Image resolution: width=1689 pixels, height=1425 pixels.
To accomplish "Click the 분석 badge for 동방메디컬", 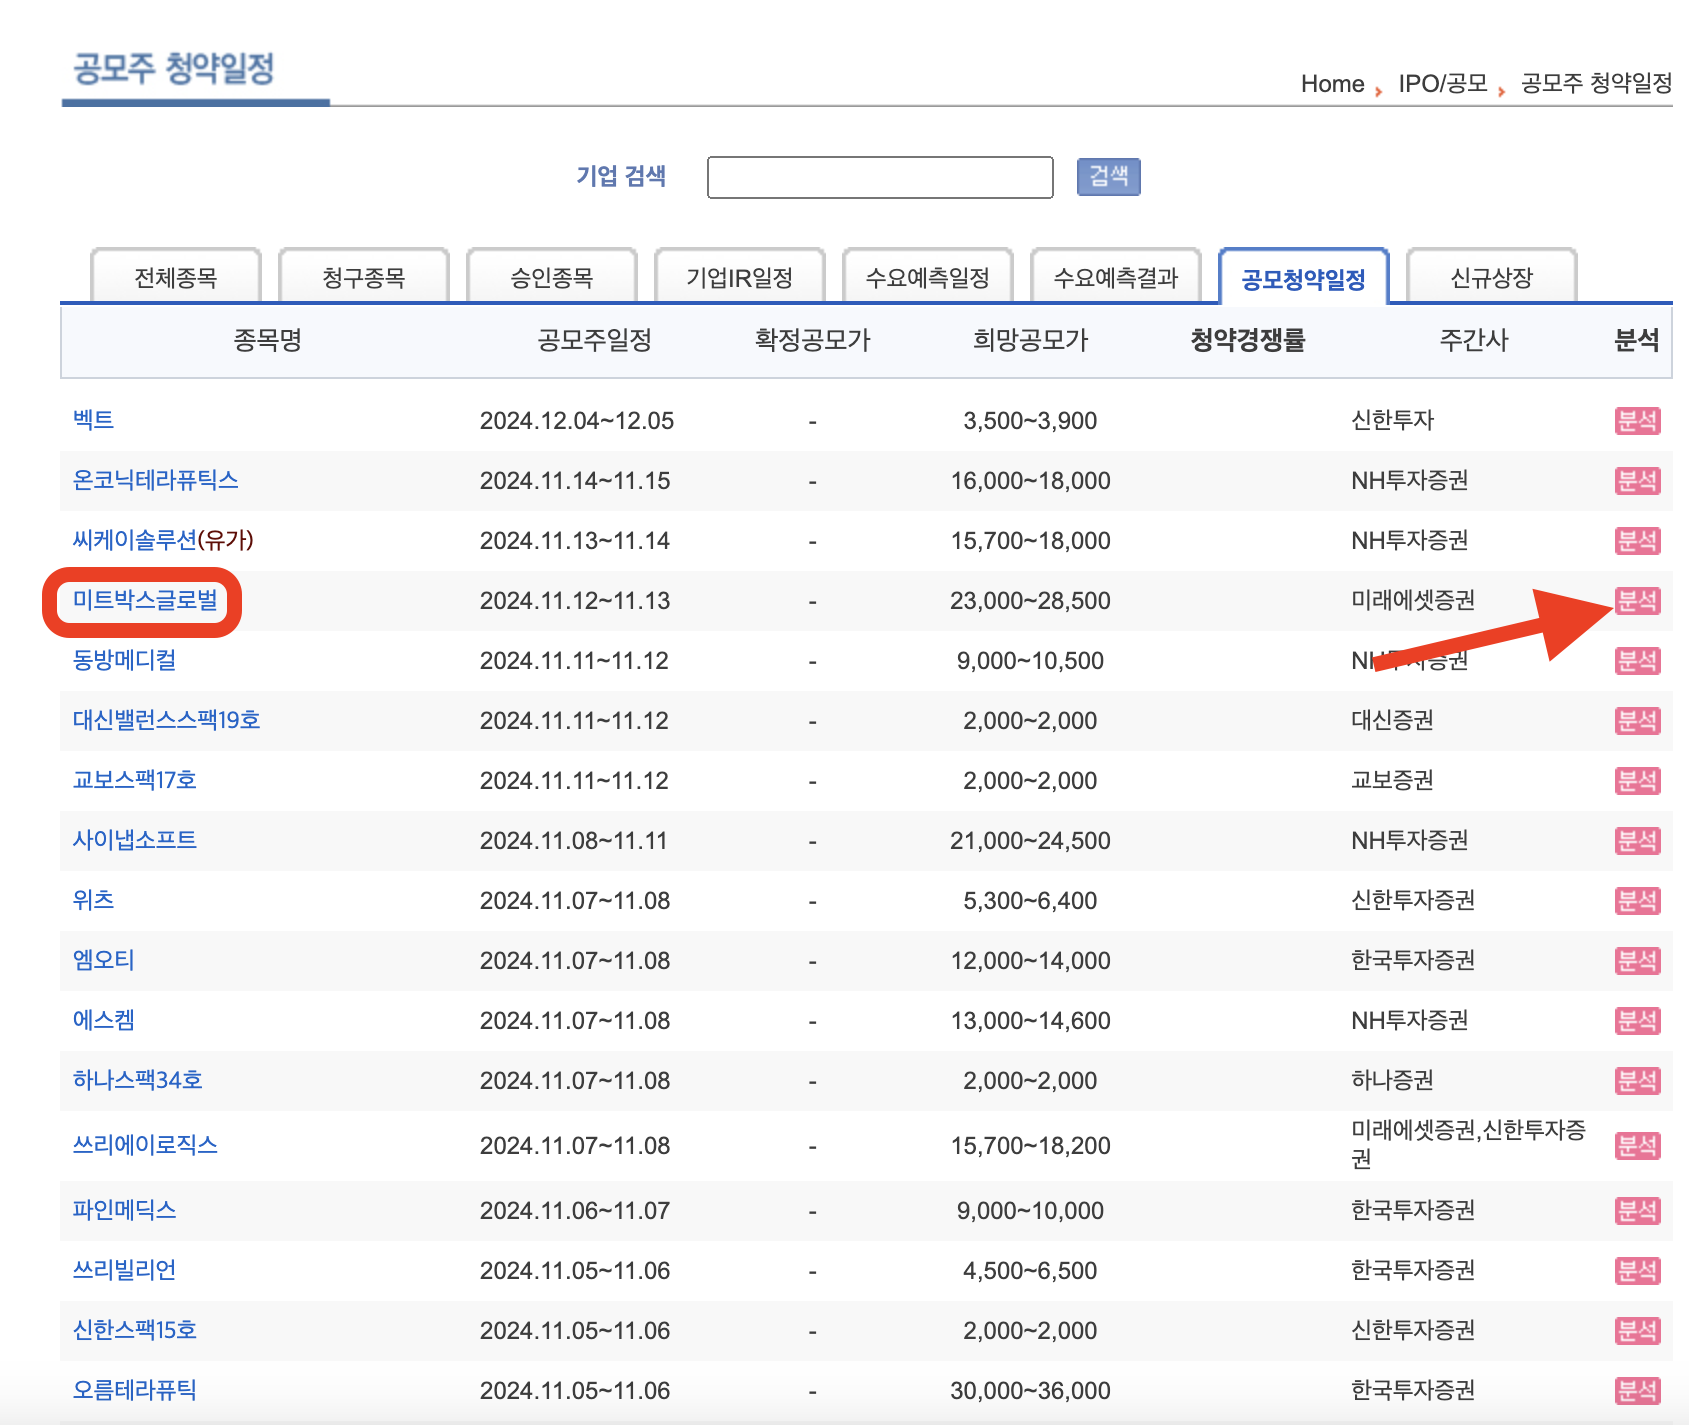I will 1637,660.
